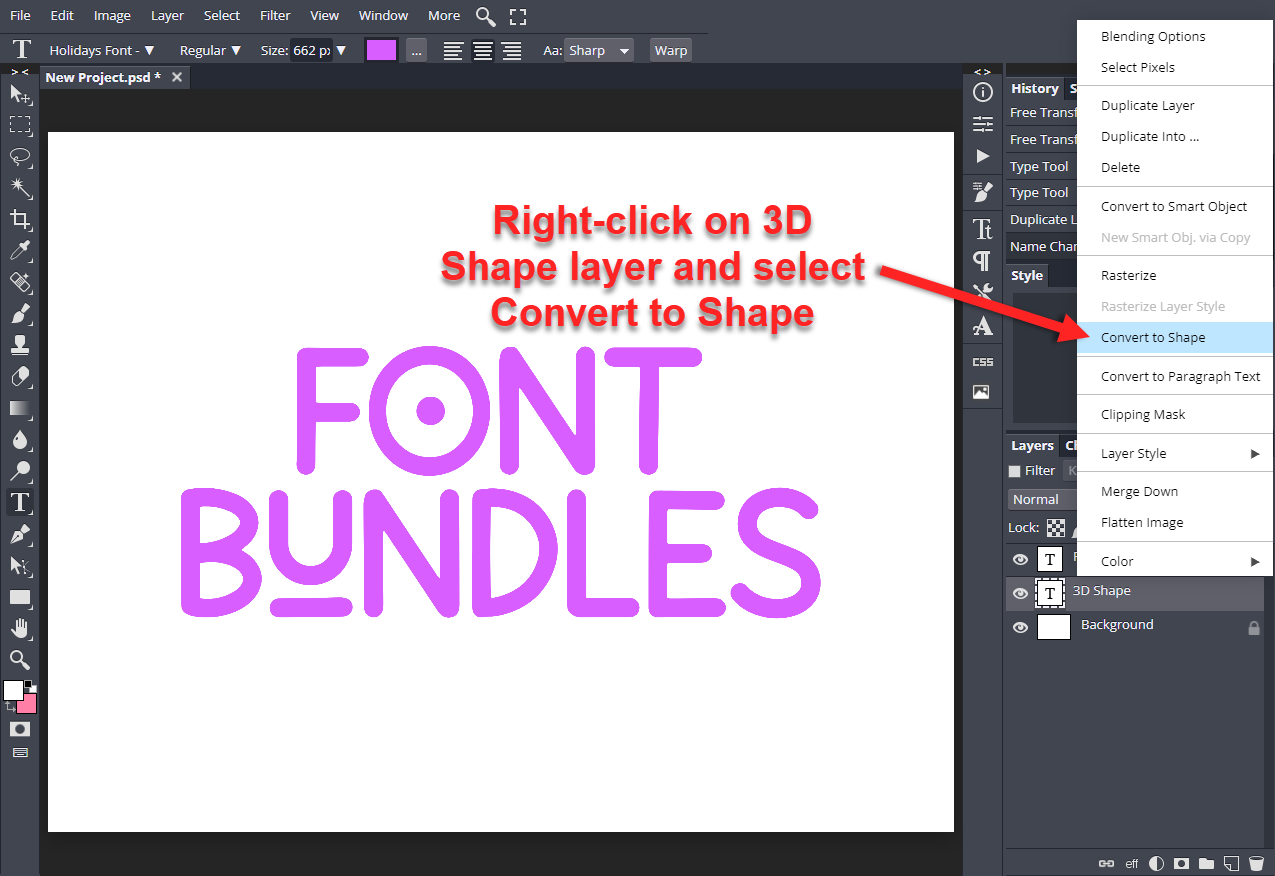1275x876 pixels.
Task: Select the Eyedropper tool
Action: pyautogui.click(x=20, y=251)
